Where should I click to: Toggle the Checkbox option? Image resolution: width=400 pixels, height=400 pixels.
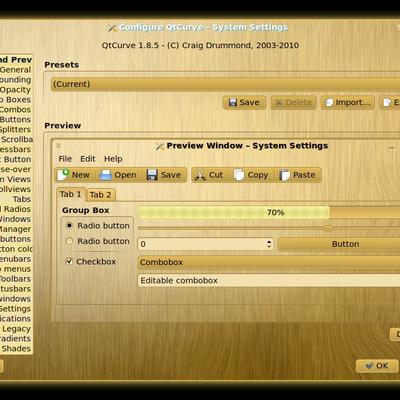click(69, 261)
